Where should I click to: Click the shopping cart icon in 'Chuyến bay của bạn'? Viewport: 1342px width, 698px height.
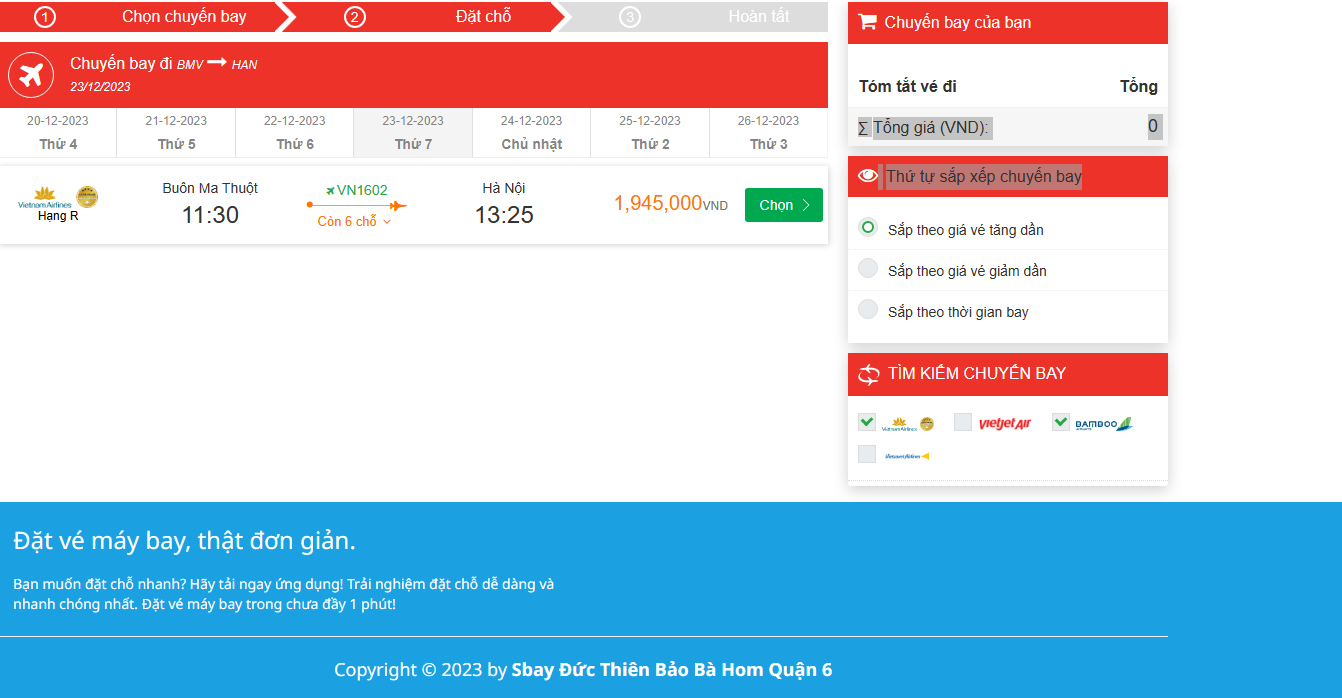pos(870,22)
